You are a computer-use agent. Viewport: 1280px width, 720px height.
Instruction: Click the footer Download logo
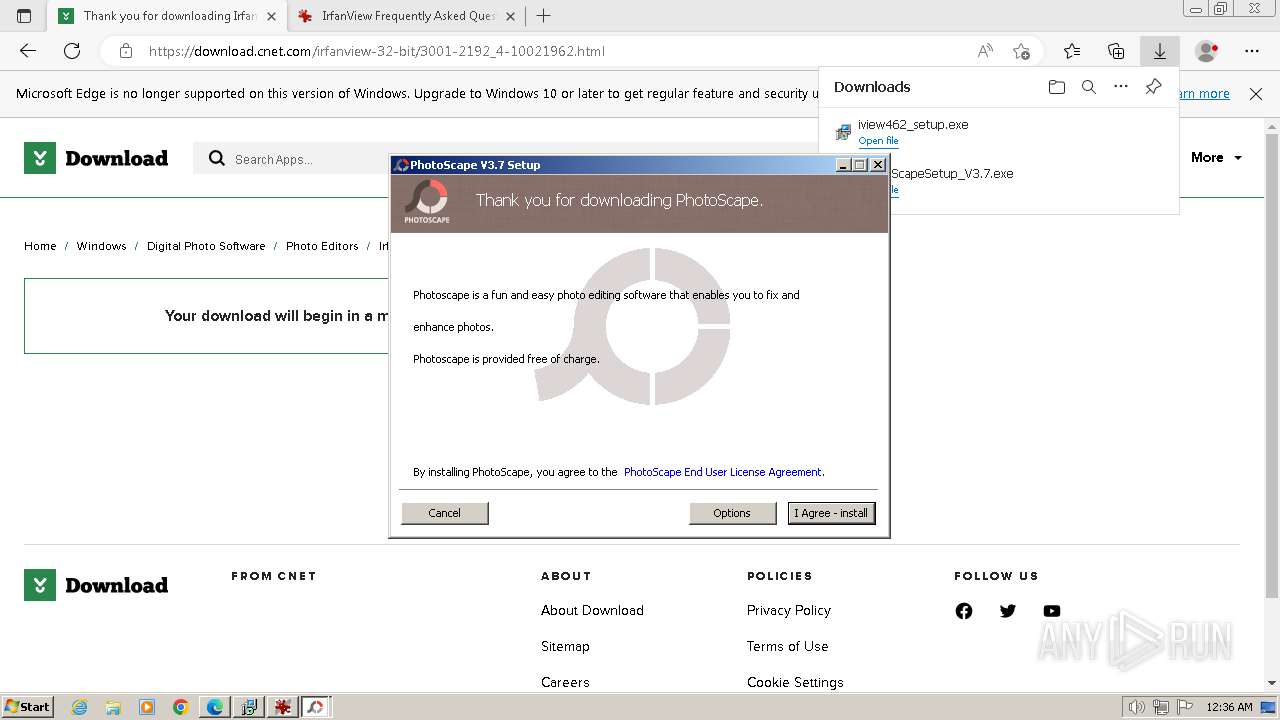click(x=96, y=585)
